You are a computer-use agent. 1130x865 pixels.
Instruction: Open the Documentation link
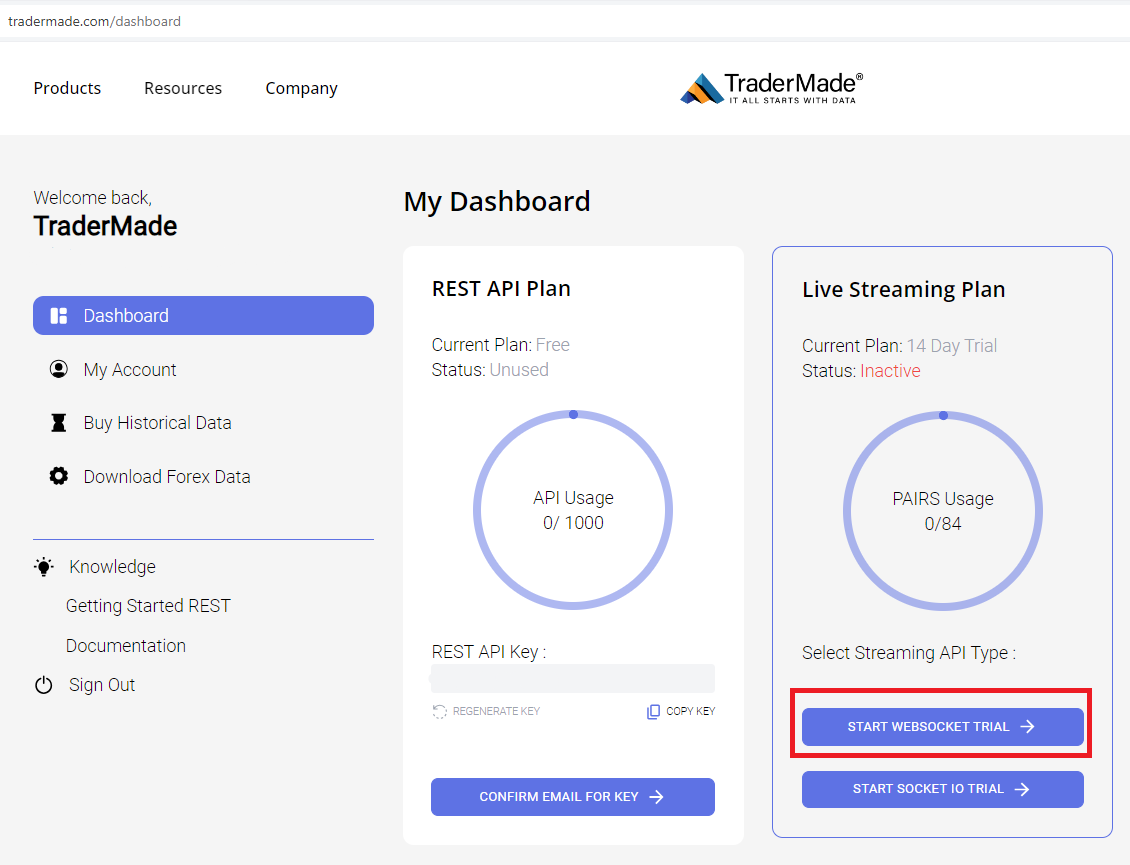126,645
